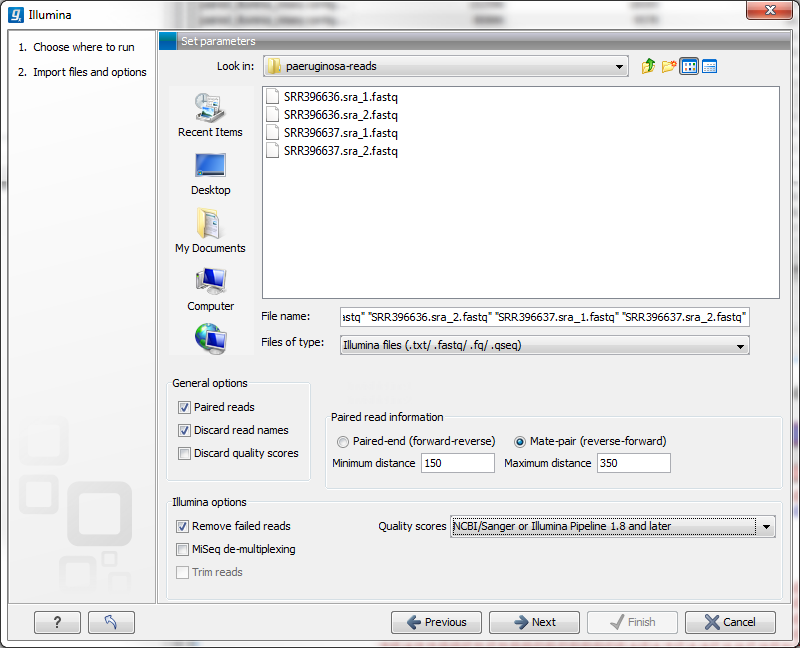
Task: Open the Help question mark button
Action: tap(57, 622)
